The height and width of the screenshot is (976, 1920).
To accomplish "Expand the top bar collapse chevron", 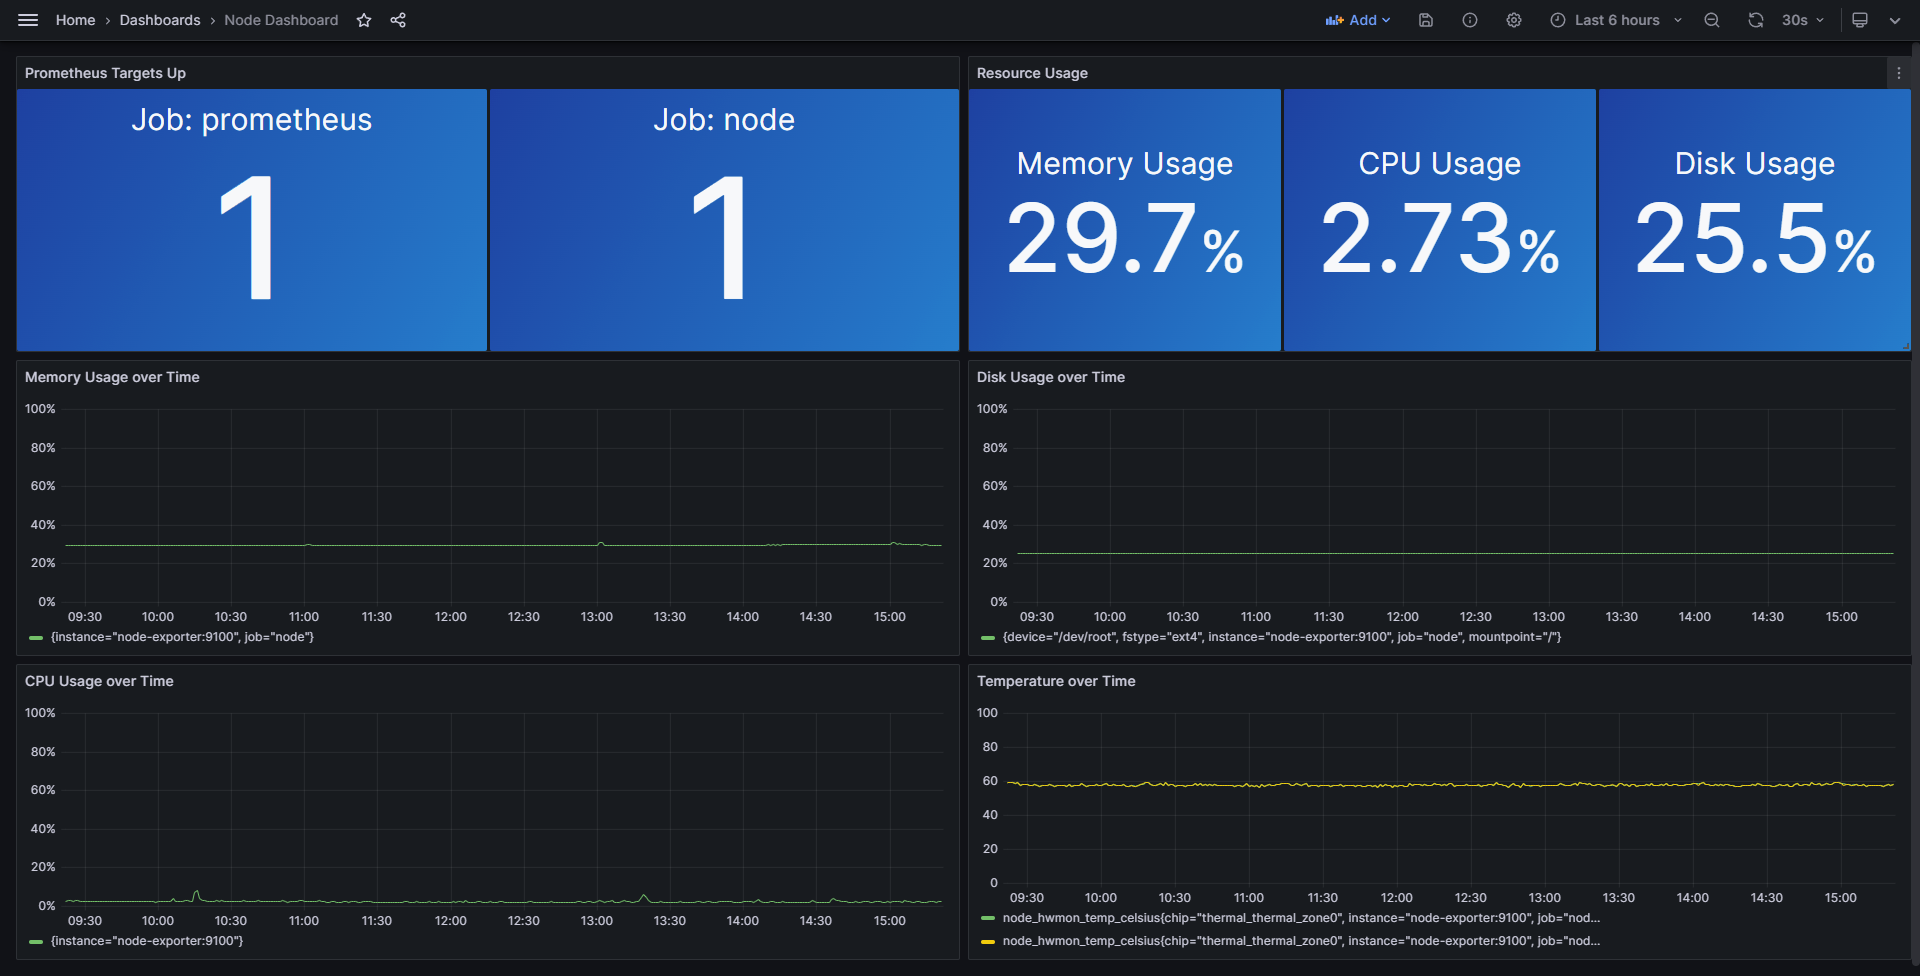I will point(1895,20).
